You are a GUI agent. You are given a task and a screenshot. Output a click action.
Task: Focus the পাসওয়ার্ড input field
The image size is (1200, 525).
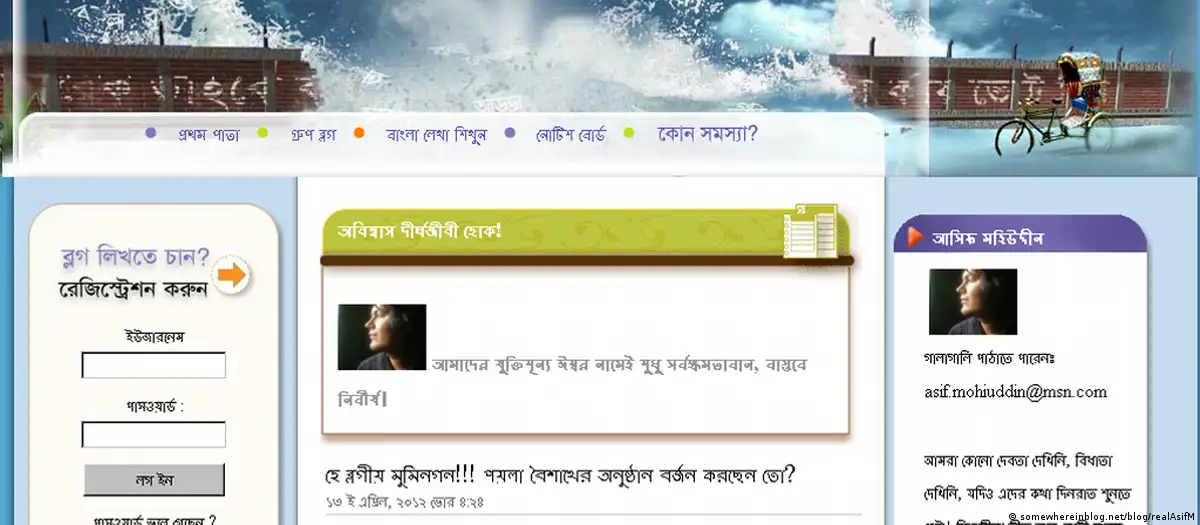click(154, 434)
